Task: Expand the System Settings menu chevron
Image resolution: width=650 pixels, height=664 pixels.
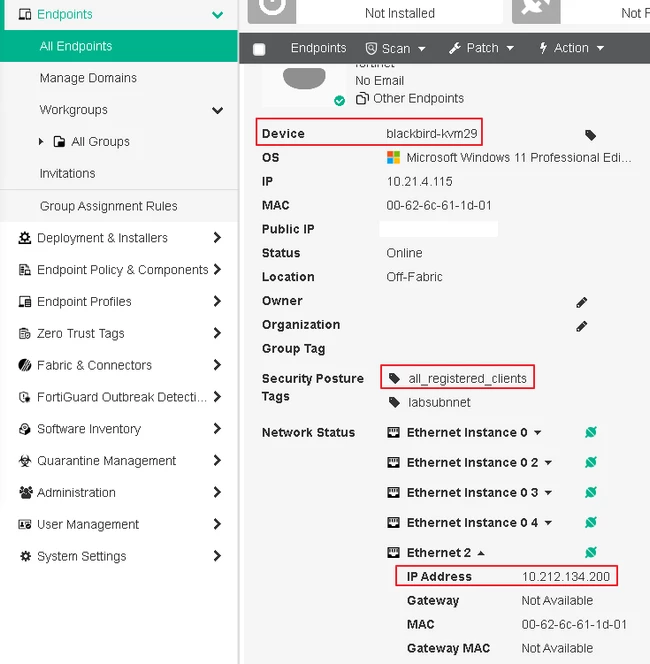Action: [217, 556]
